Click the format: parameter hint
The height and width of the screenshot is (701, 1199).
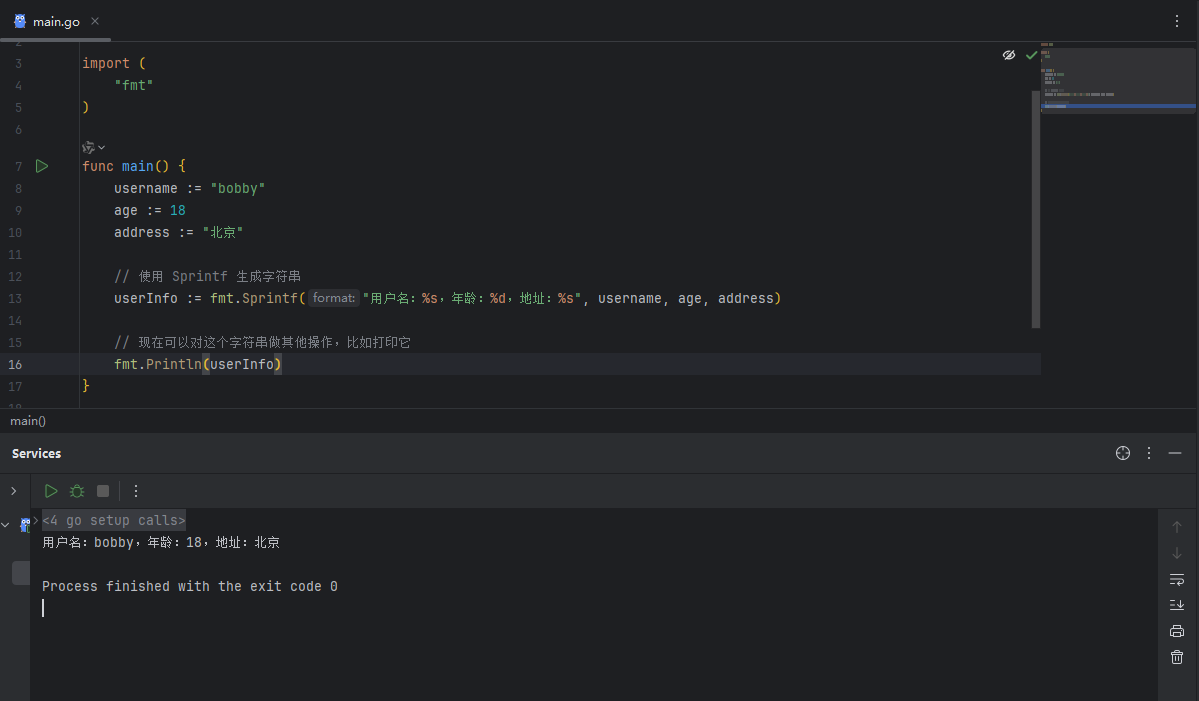[x=334, y=298]
